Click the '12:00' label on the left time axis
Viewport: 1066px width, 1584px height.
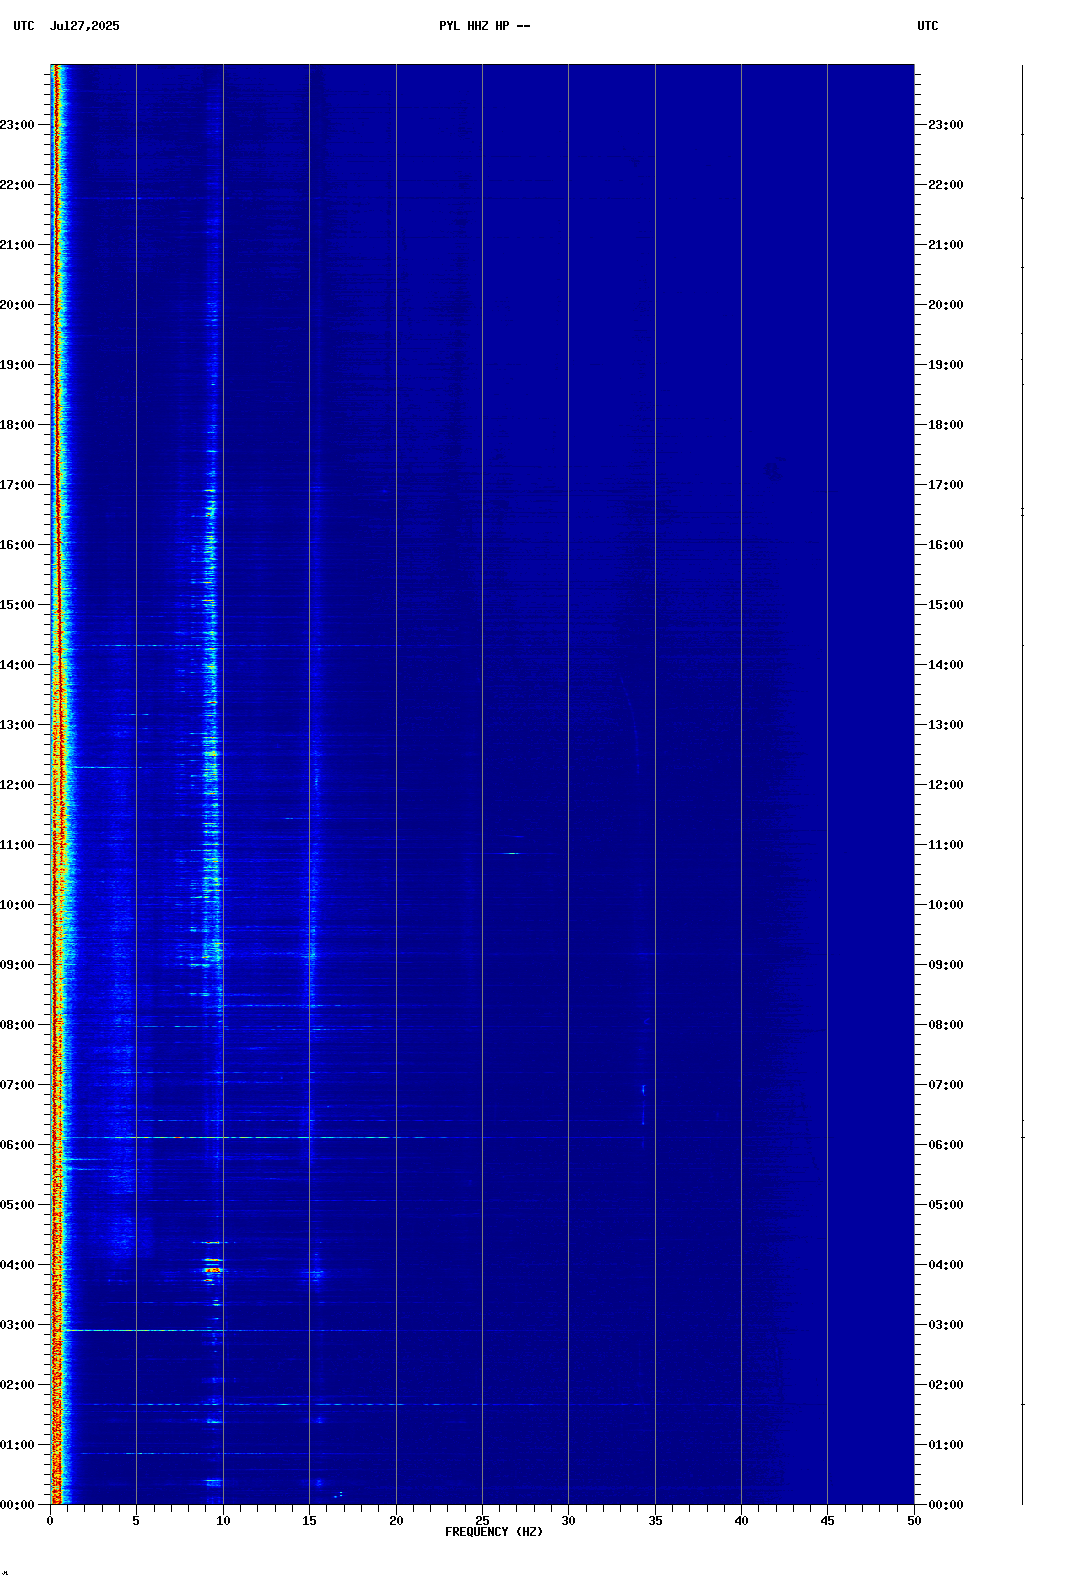[x=17, y=785]
